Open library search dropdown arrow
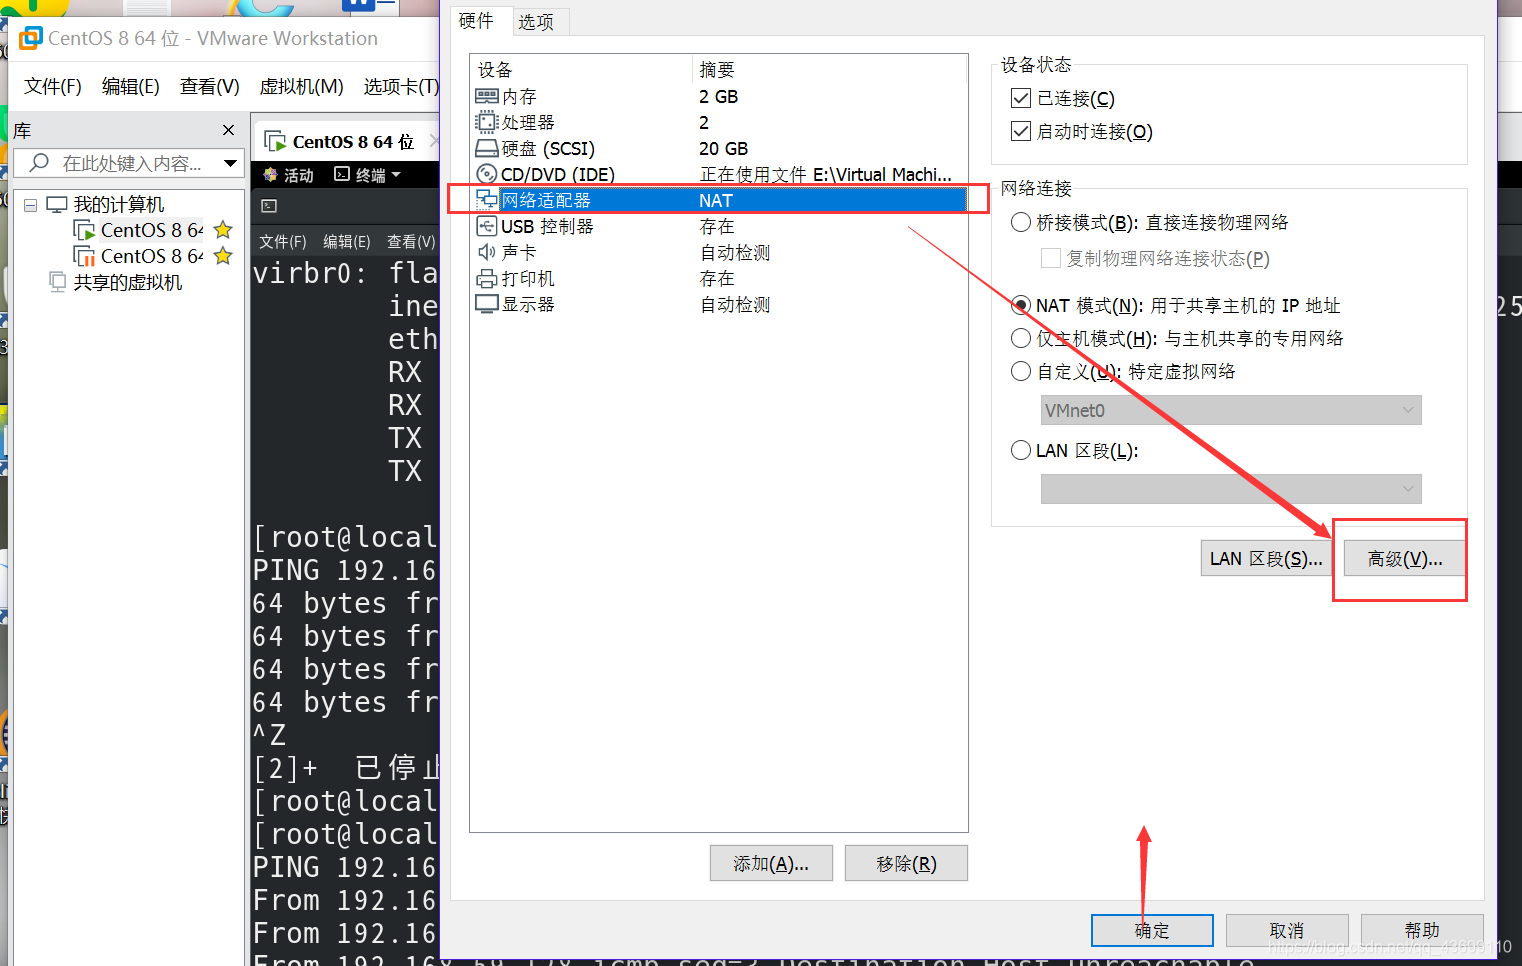This screenshot has width=1522, height=966. [x=230, y=162]
